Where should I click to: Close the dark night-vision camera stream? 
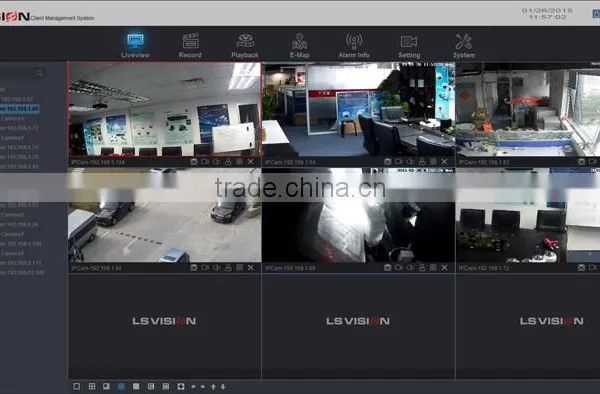pyautogui.click(x=444, y=268)
